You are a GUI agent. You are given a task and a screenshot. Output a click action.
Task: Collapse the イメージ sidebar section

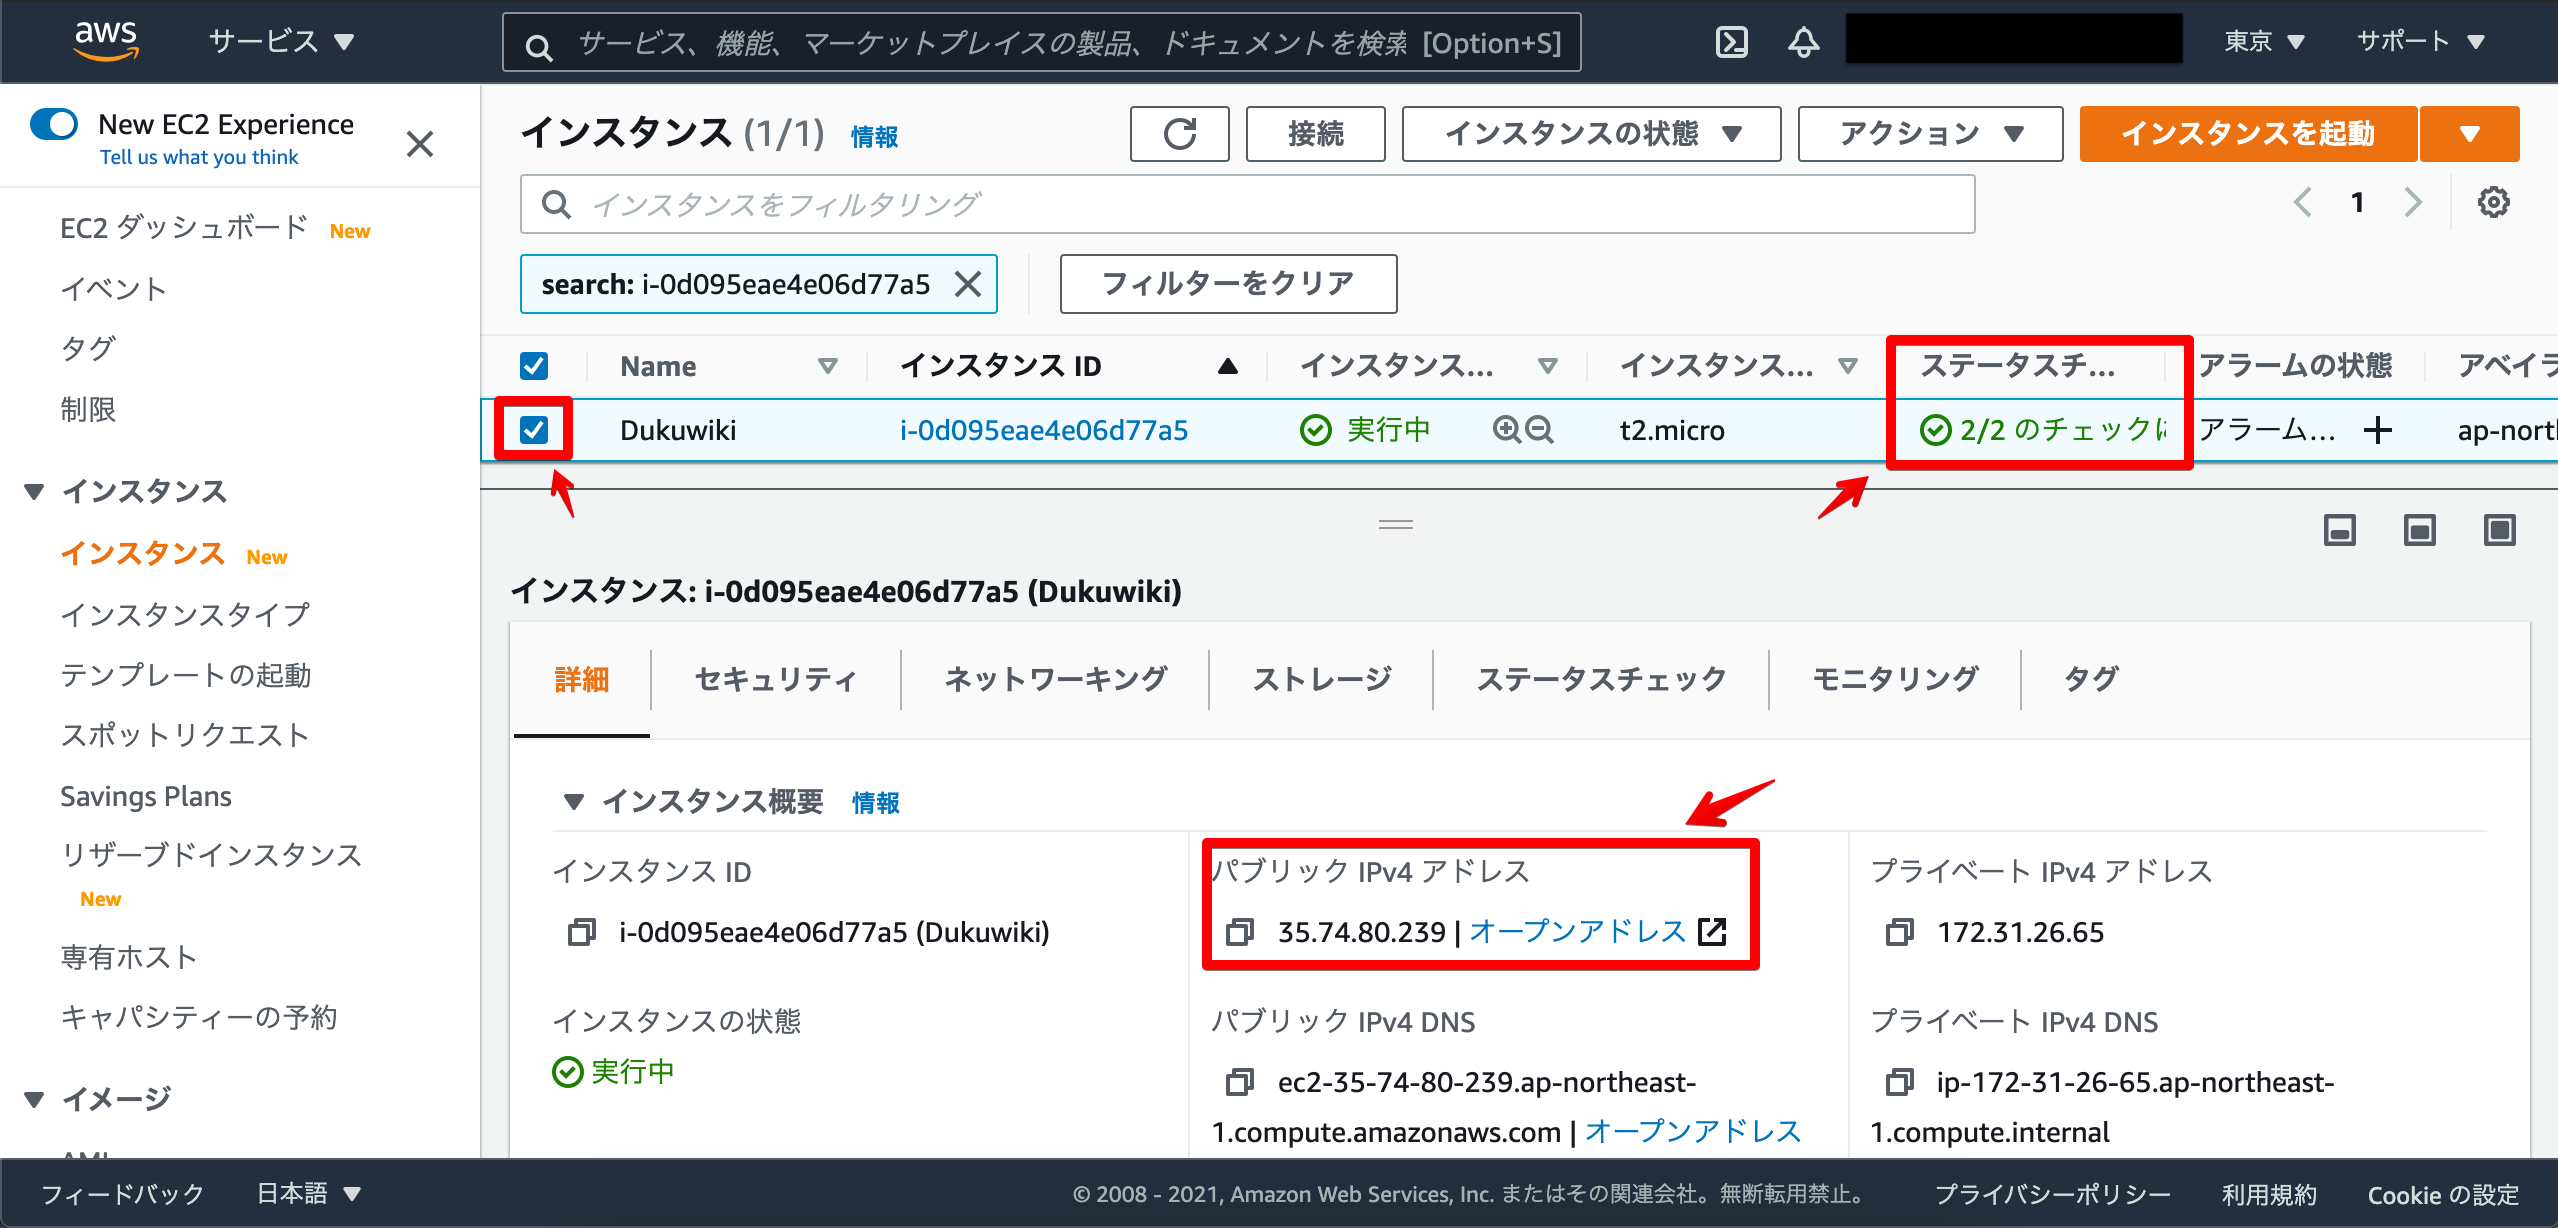[35, 1099]
